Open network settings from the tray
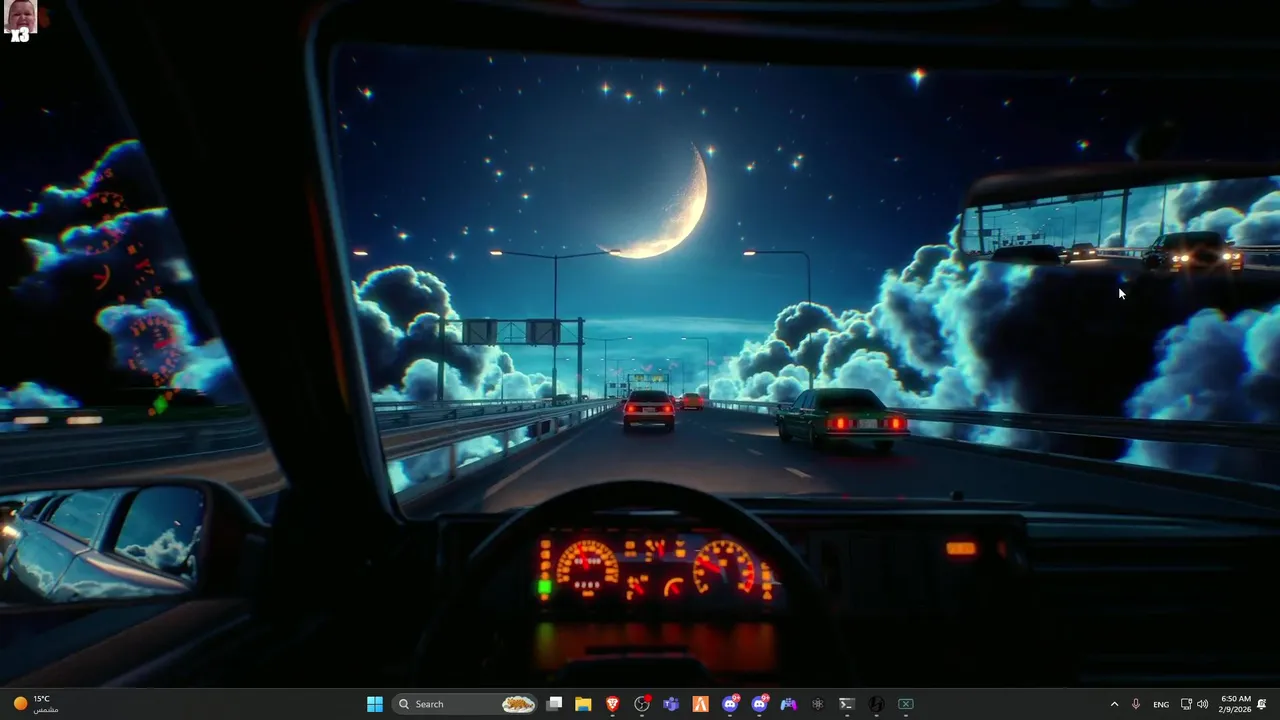The height and width of the screenshot is (720, 1280). [1186, 704]
